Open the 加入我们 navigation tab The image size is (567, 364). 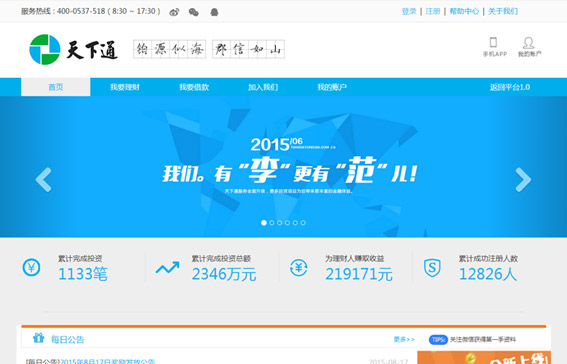[263, 87]
